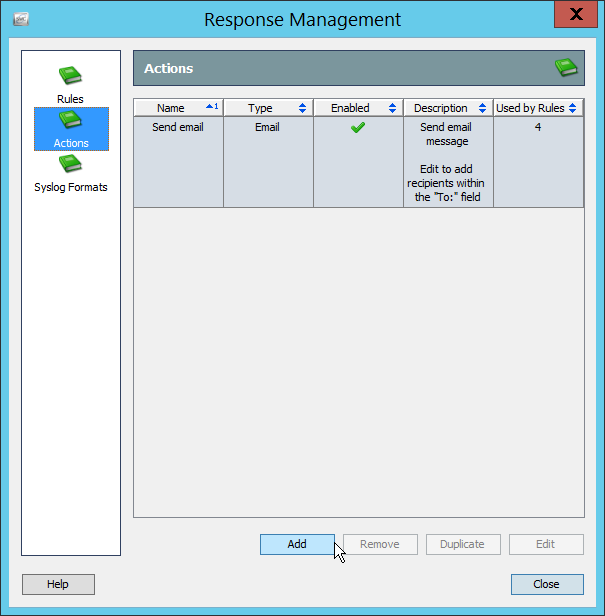The width and height of the screenshot is (605, 616).
Task: Toggle the Enabled checkmark for Send email
Action: tap(358, 128)
